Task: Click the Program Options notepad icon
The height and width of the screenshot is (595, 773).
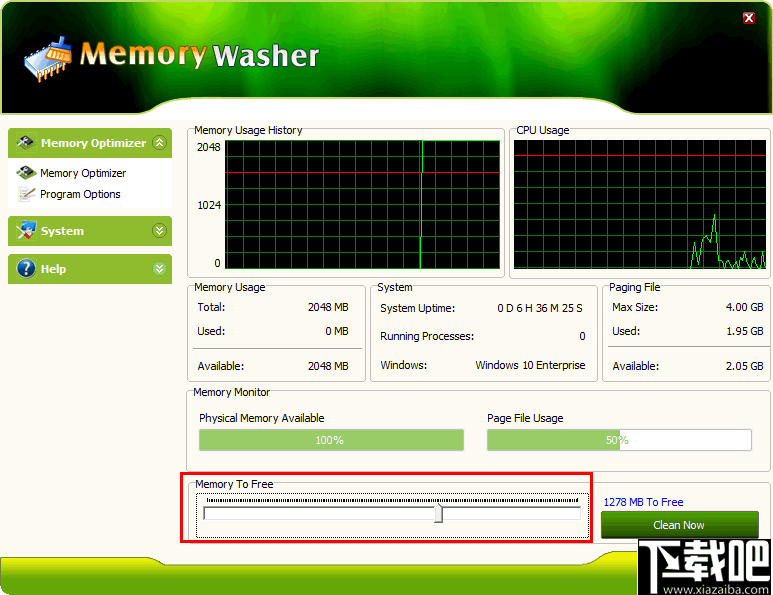Action: [x=26, y=194]
